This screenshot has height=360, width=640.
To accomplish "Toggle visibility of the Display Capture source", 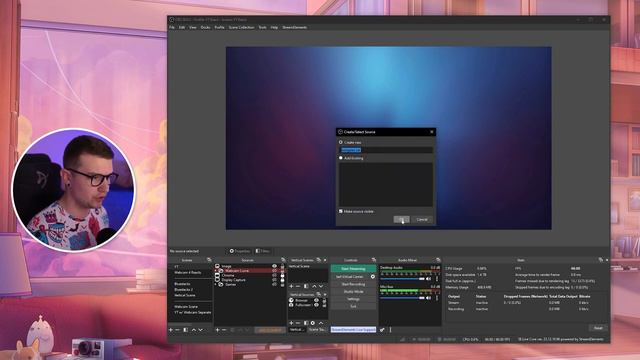I will point(274,280).
